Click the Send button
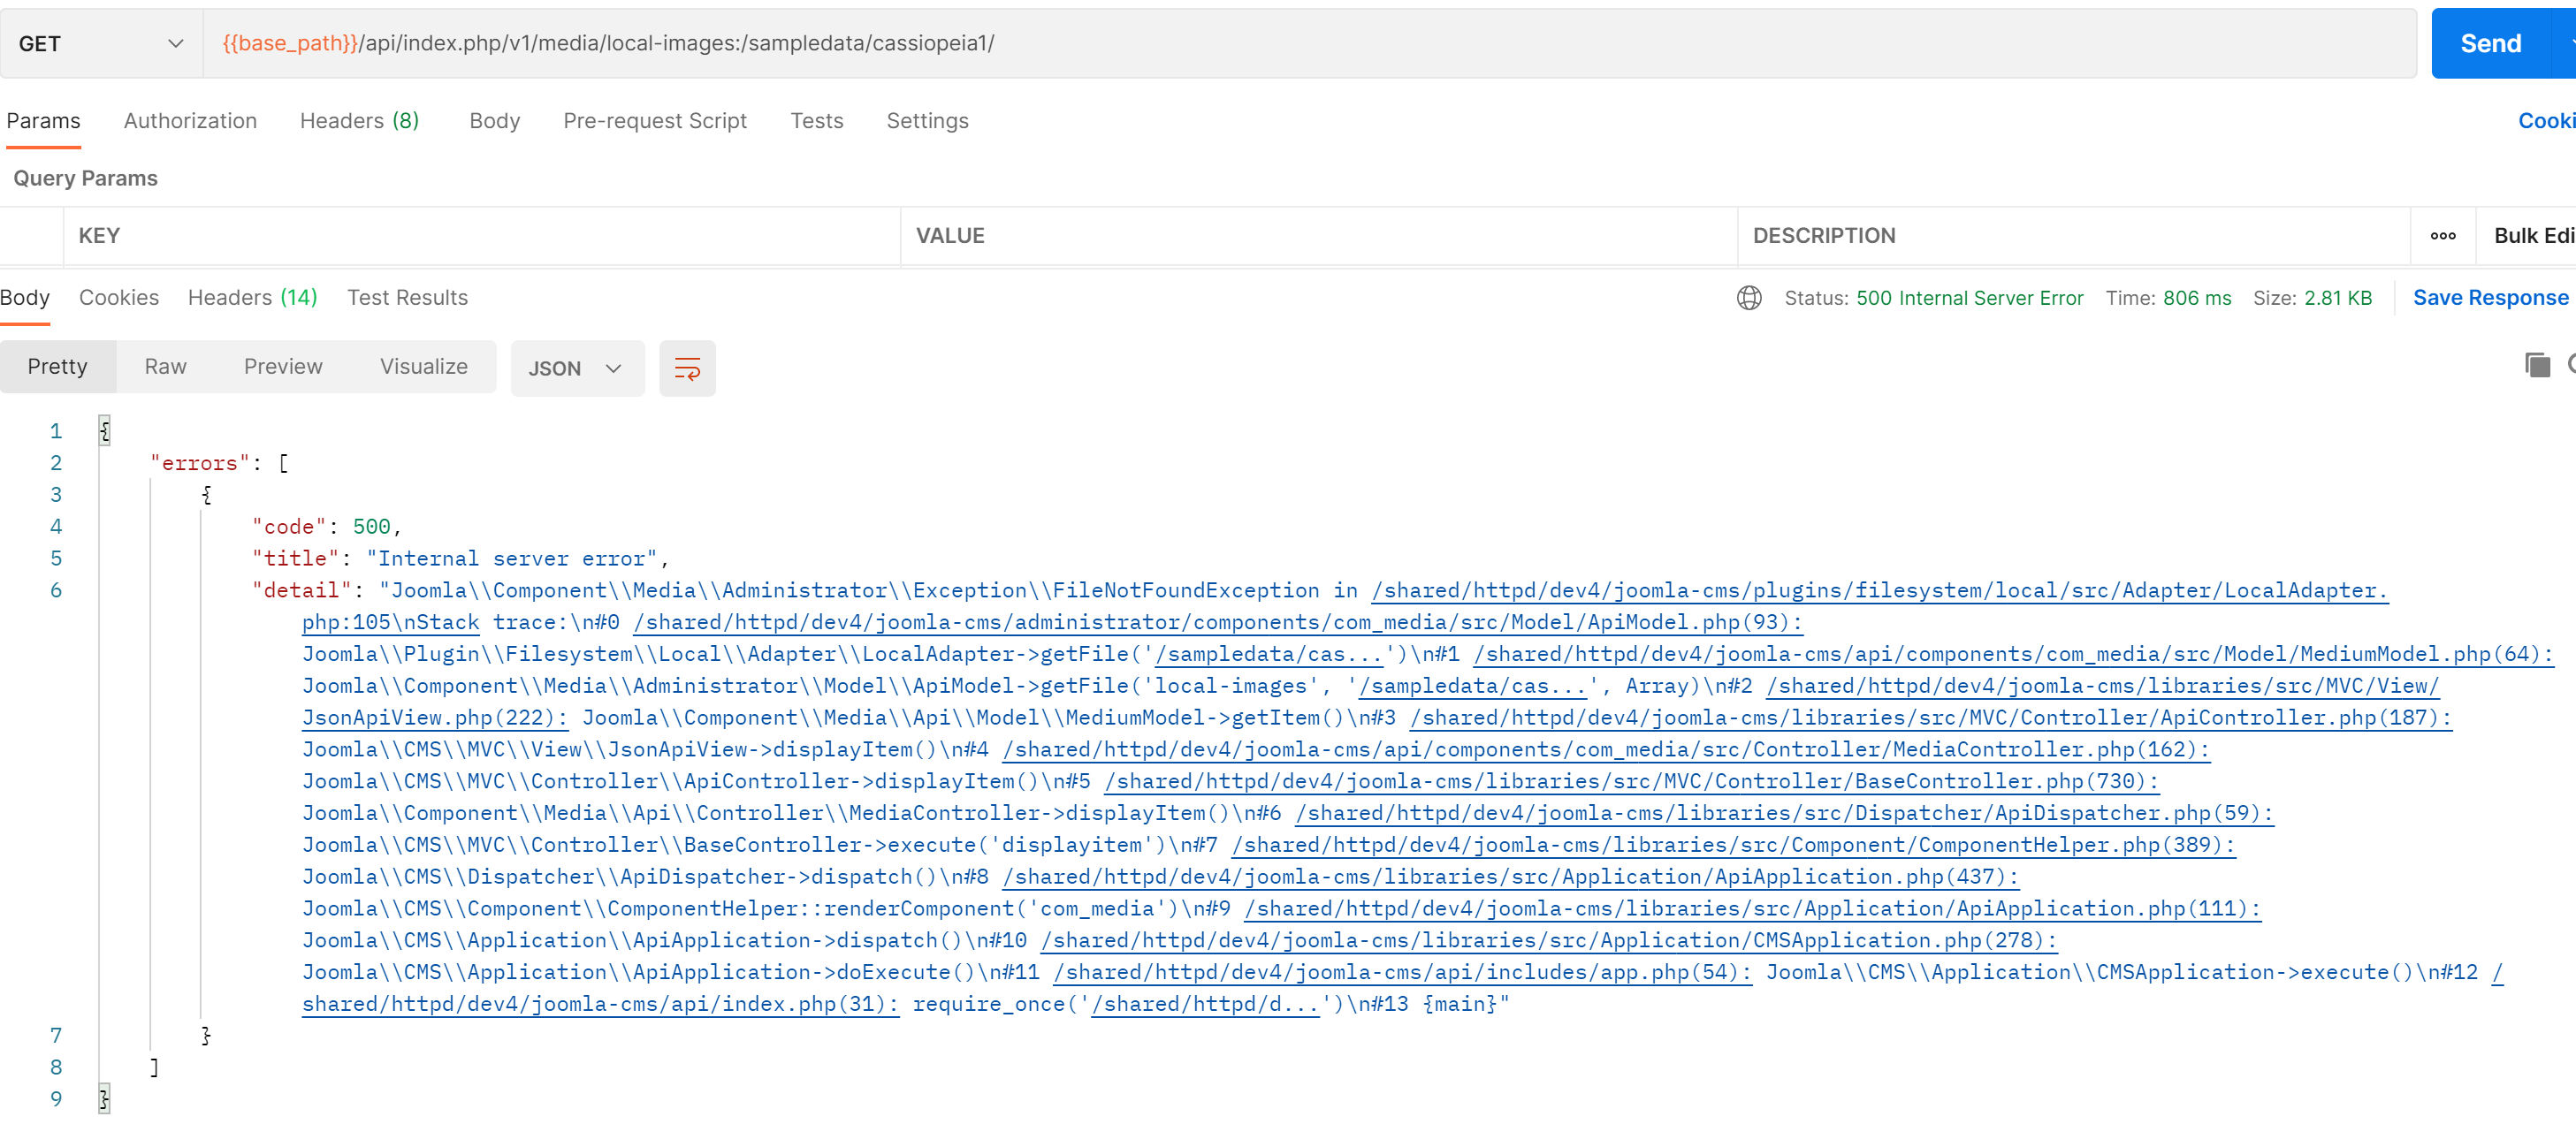The height and width of the screenshot is (1147, 2576). pyautogui.click(x=2490, y=44)
